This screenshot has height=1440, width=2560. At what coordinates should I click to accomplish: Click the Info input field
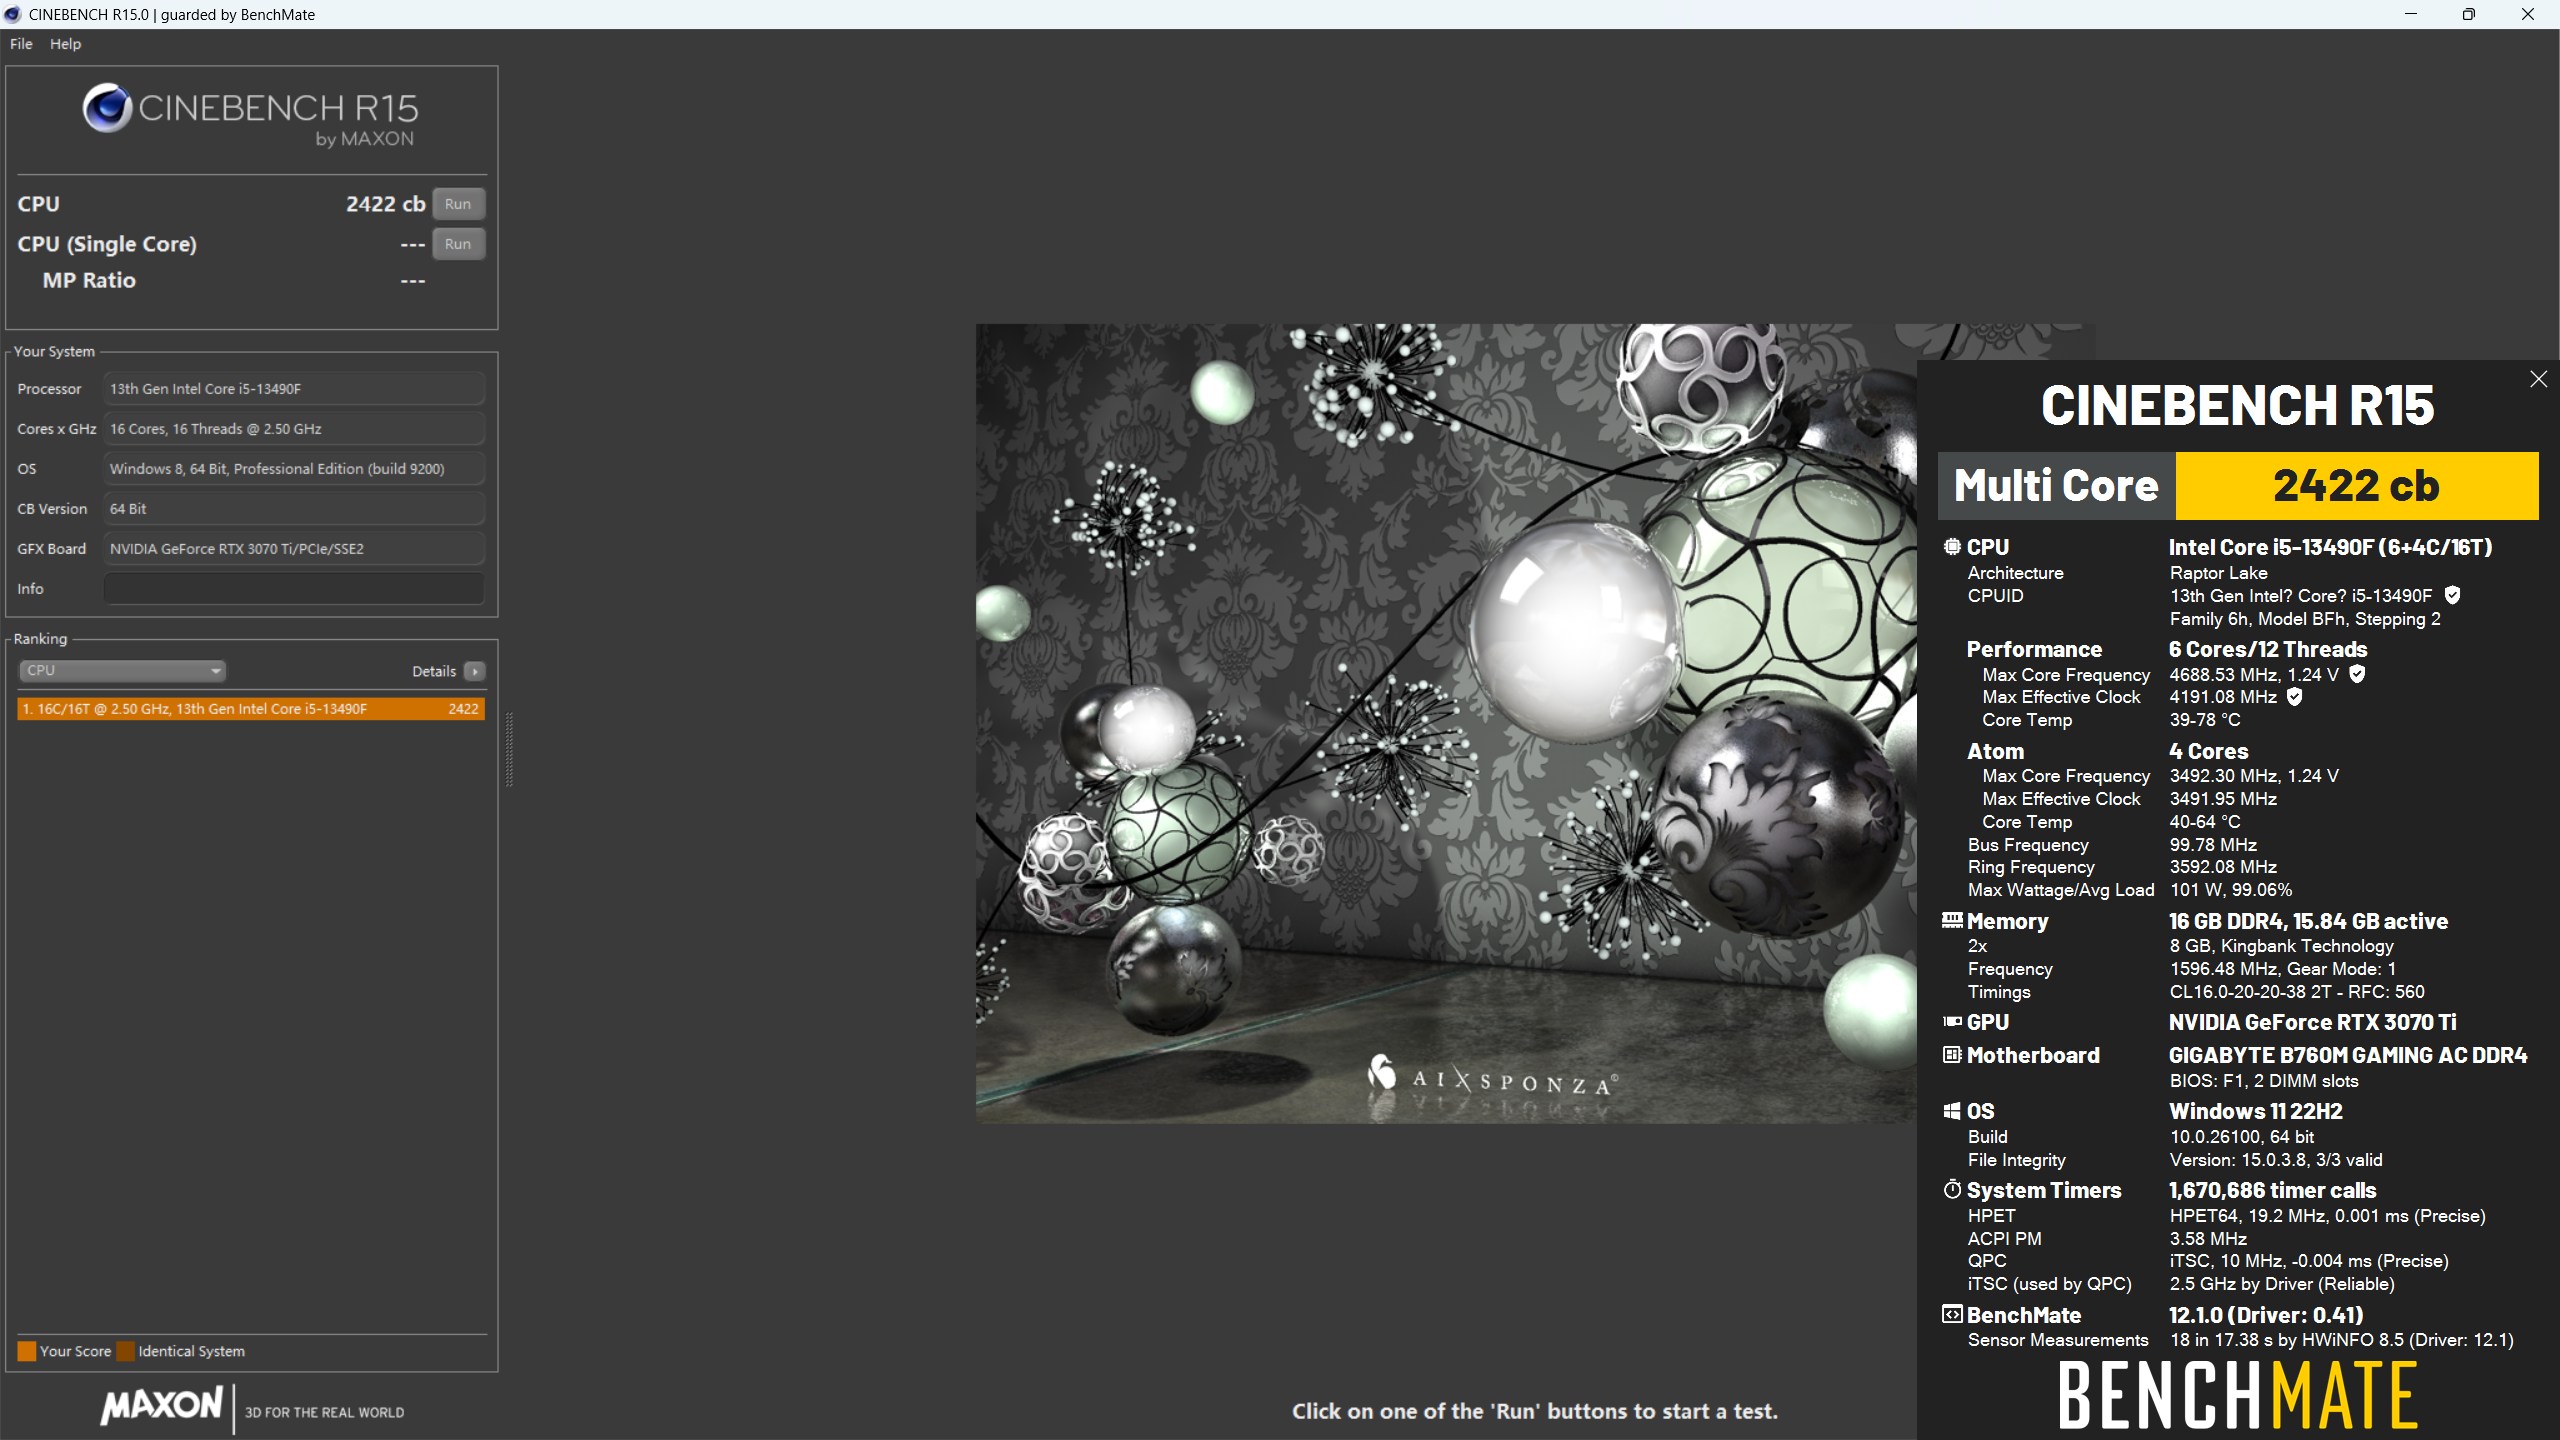pyautogui.click(x=294, y=589)
